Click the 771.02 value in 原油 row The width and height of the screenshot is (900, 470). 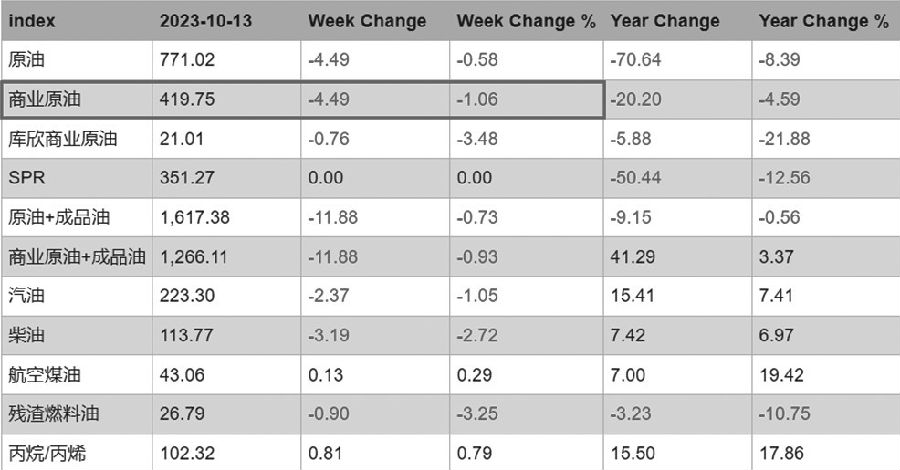point(182,60)
